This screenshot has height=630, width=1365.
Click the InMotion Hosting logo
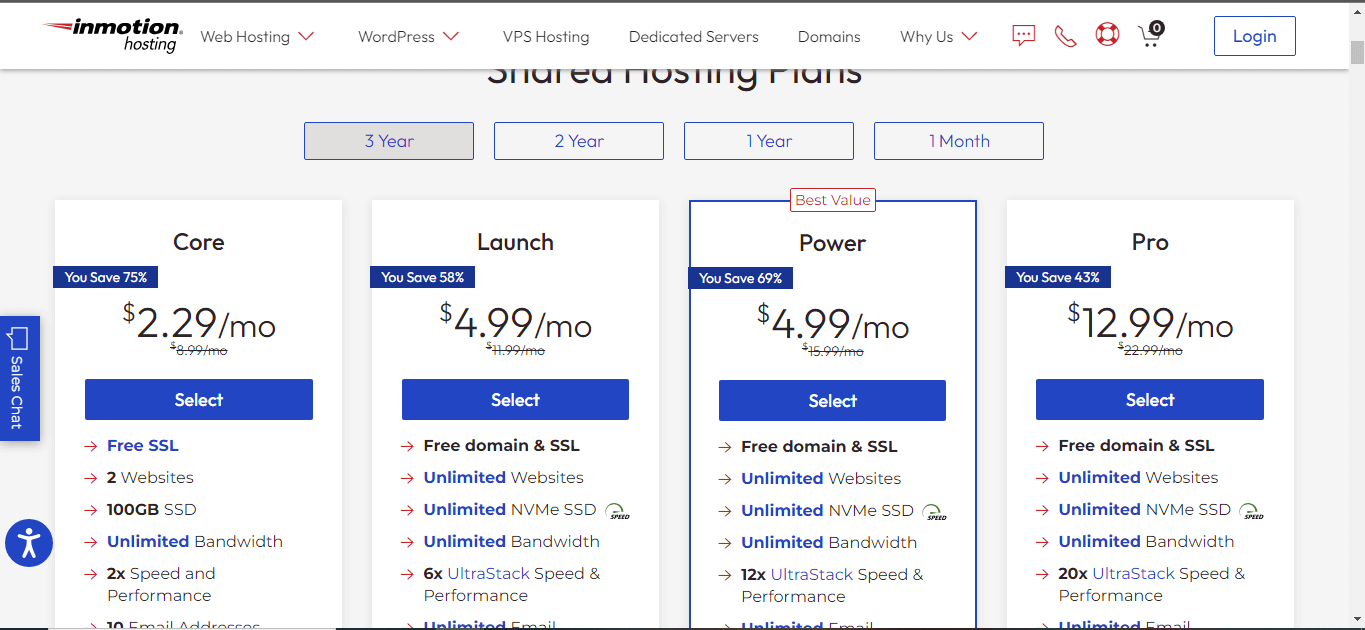[x=110, y=35]
